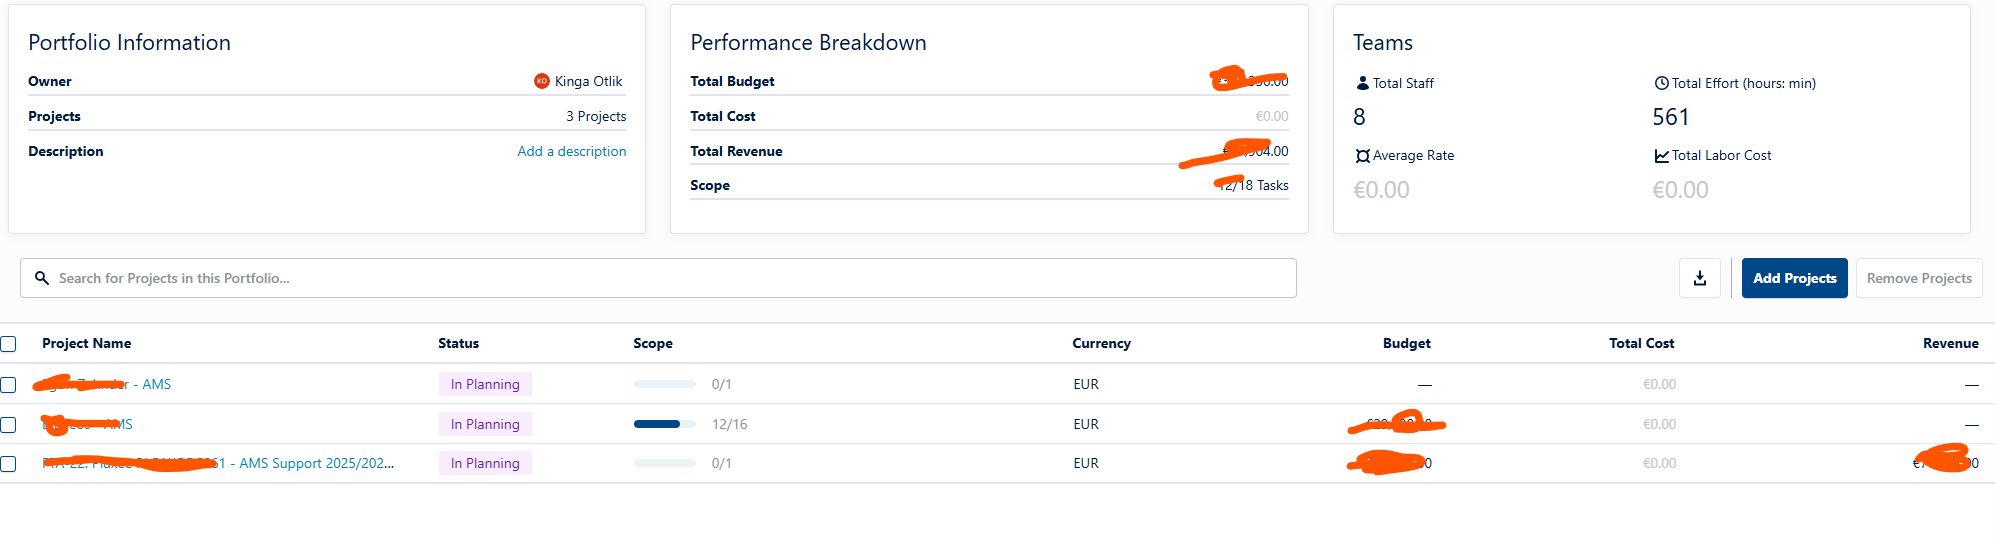
Task: Click the Total Effort clock icon
Action: [x=1661, y=83]
